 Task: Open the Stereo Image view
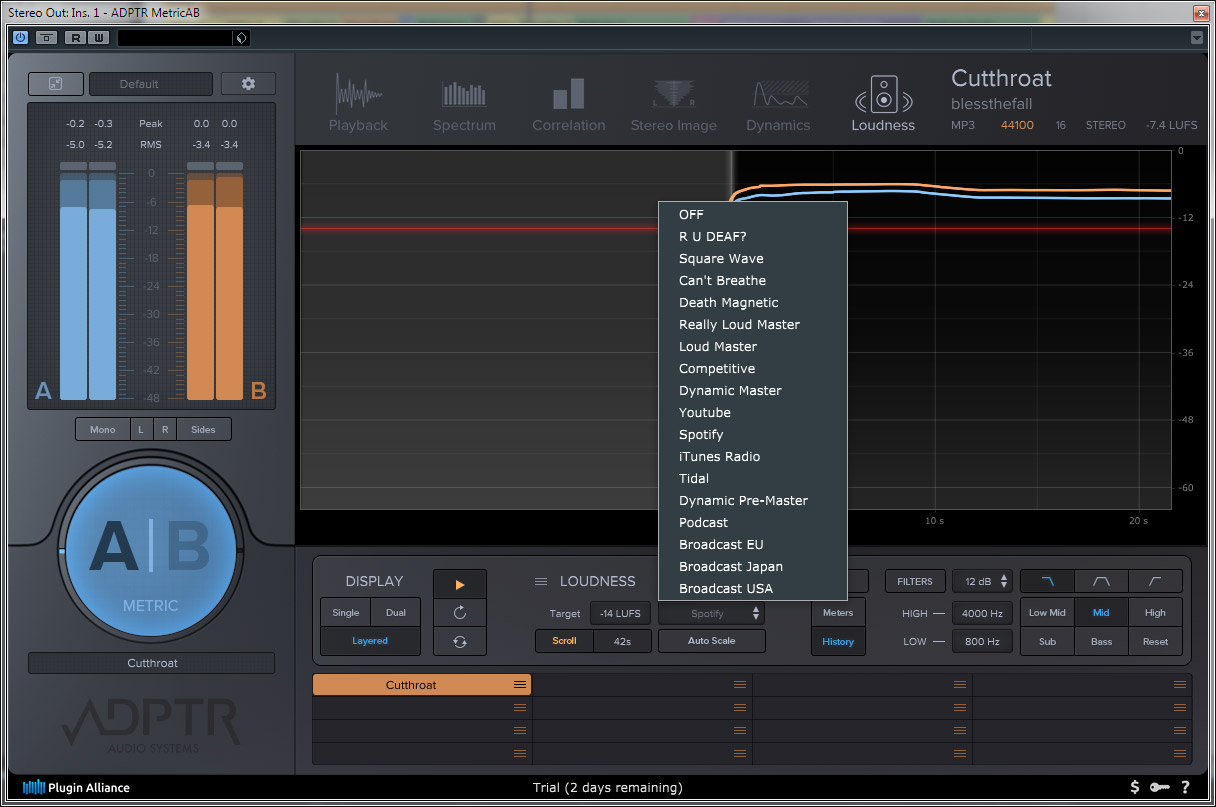(x=673, y=104)
